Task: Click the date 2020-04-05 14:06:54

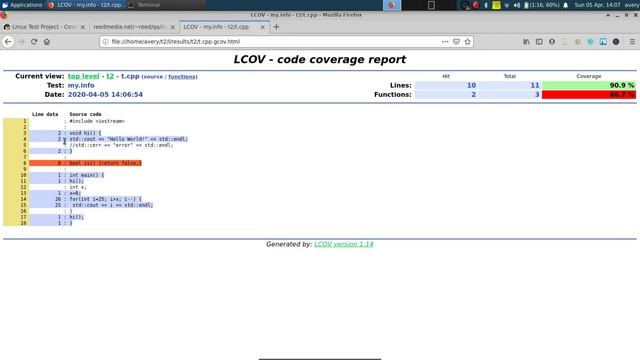Action: tap(105, 94)
